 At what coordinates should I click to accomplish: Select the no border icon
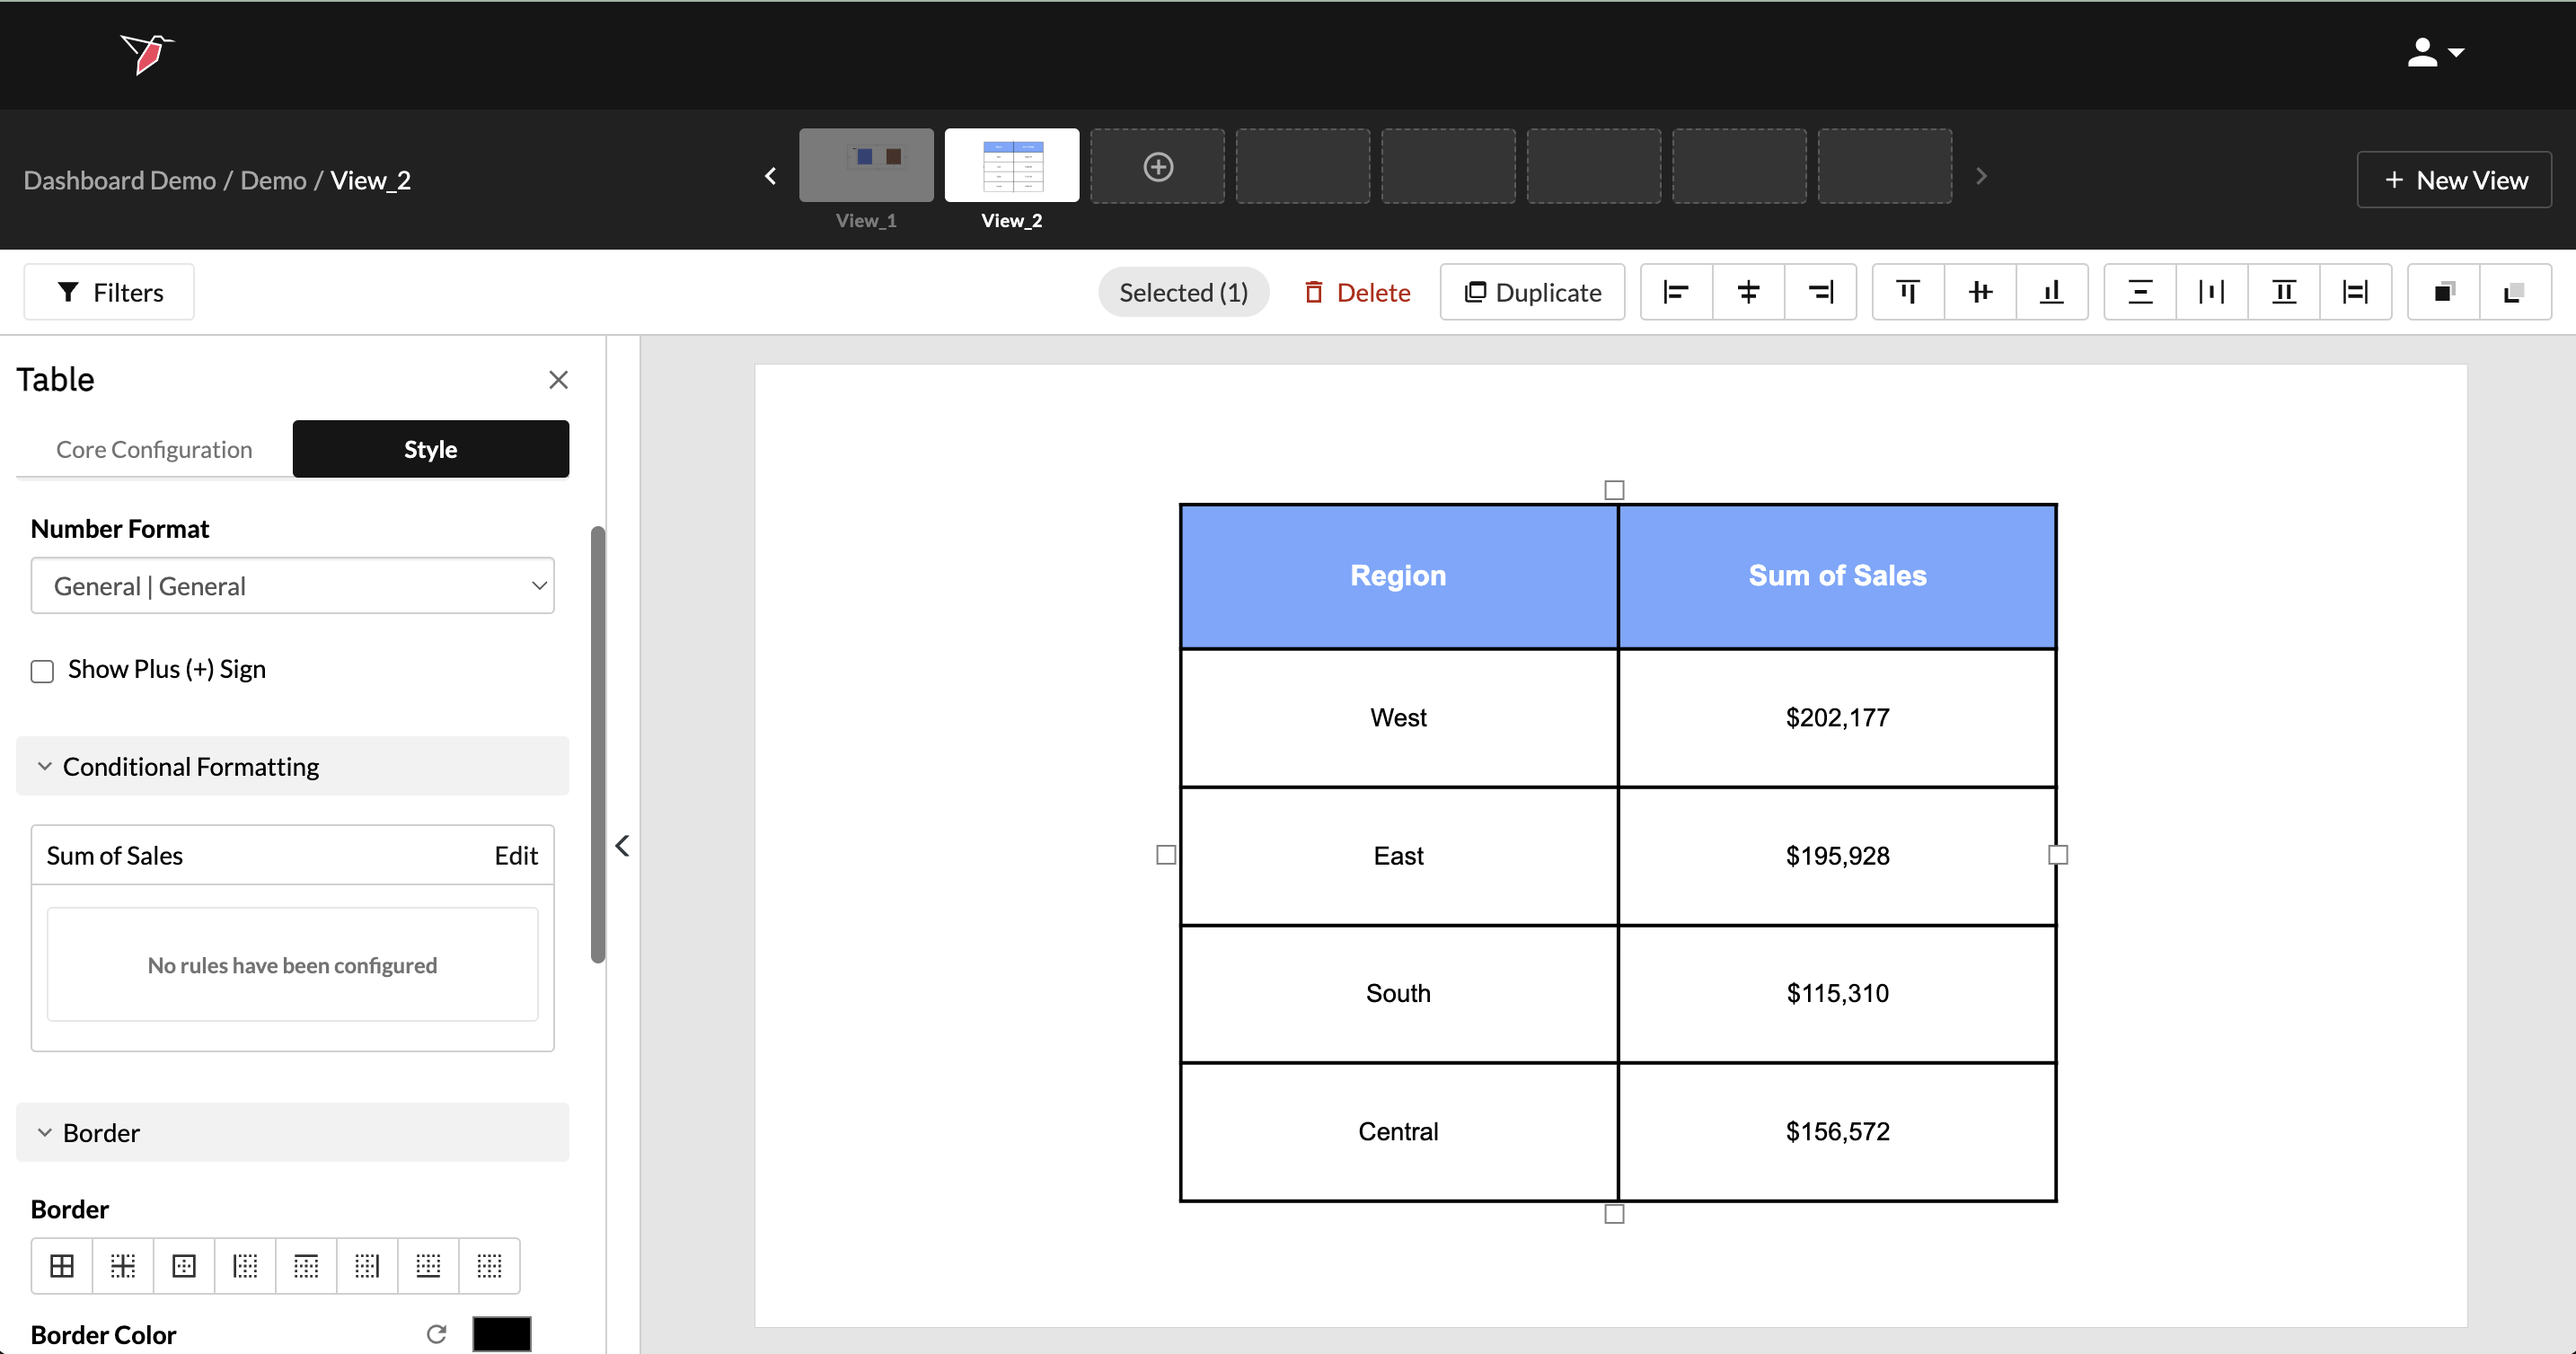[x=489, y=1266]
